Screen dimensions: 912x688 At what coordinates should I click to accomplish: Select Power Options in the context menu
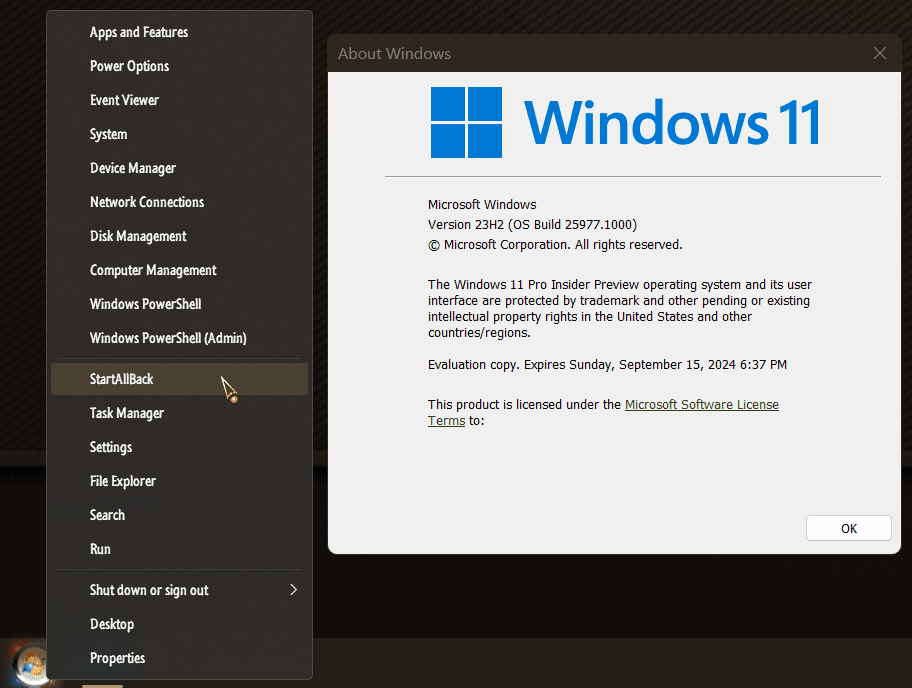coord(179,66)
